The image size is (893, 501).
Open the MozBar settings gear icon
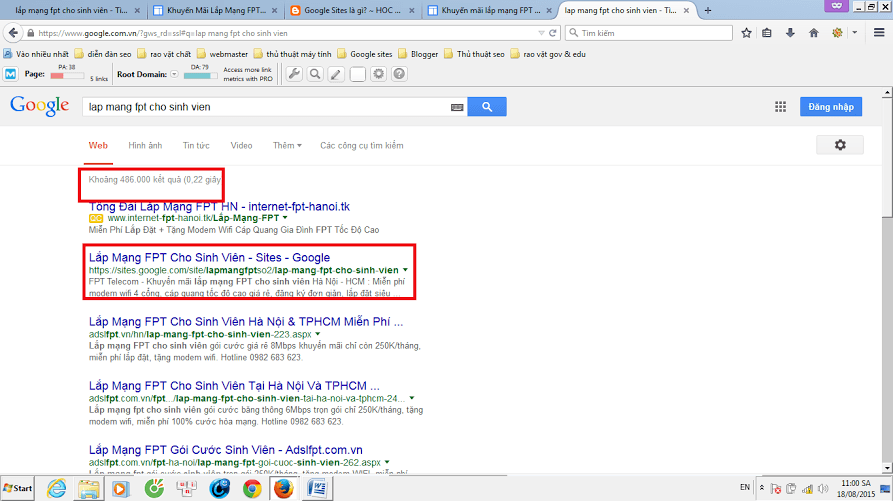pos(378,74)
